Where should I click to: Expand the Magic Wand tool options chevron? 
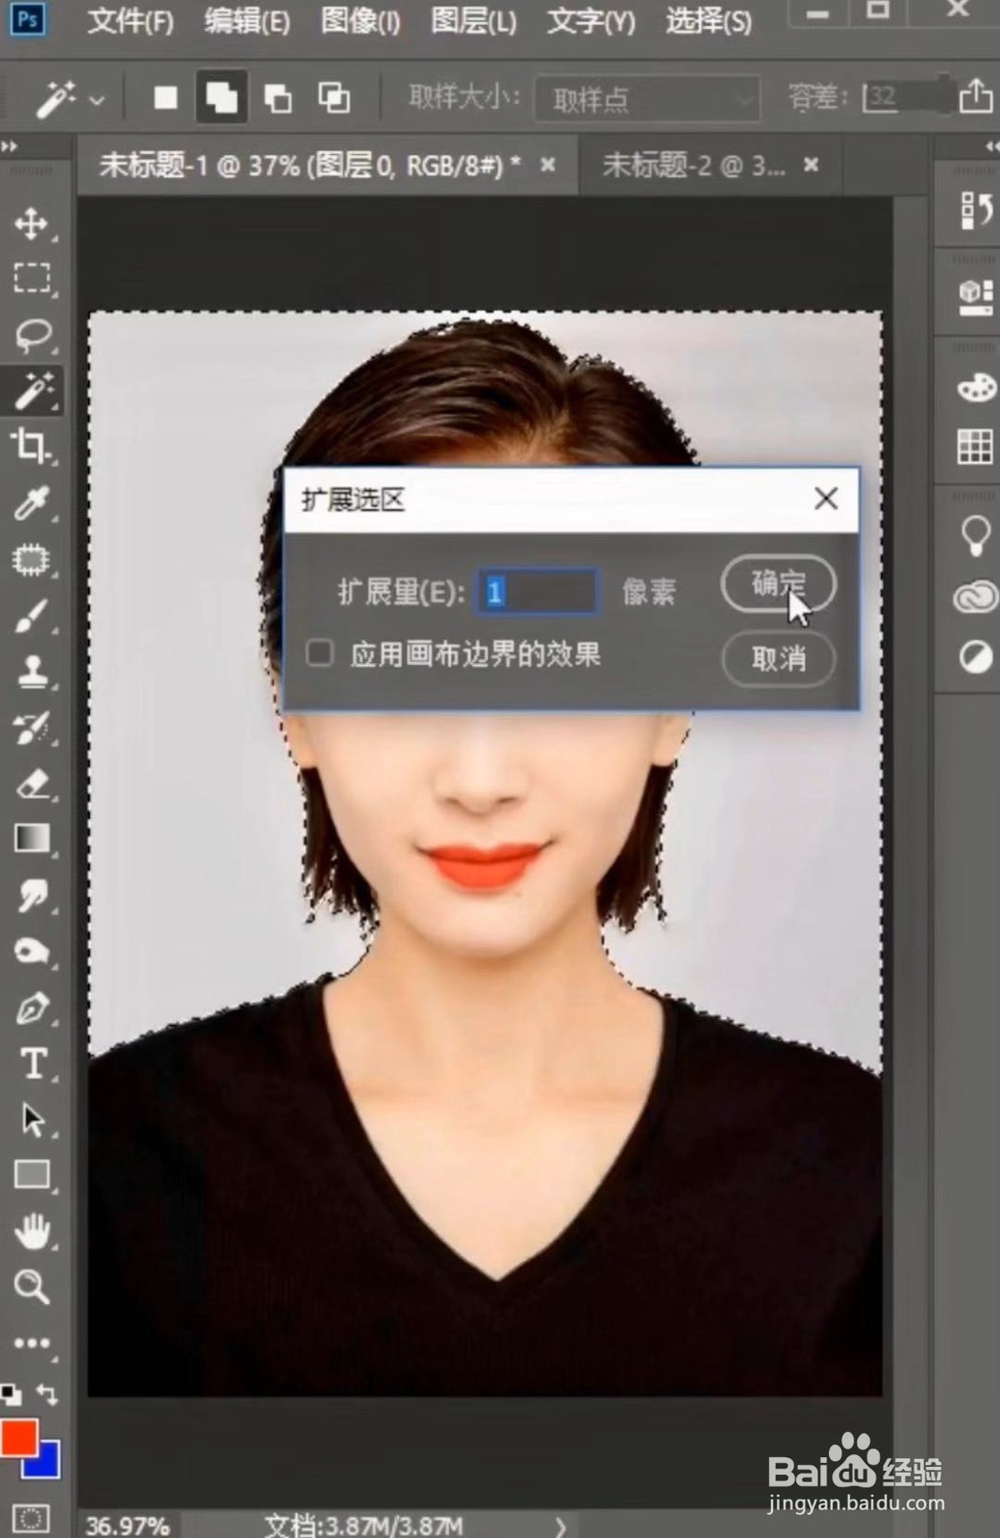95,100
